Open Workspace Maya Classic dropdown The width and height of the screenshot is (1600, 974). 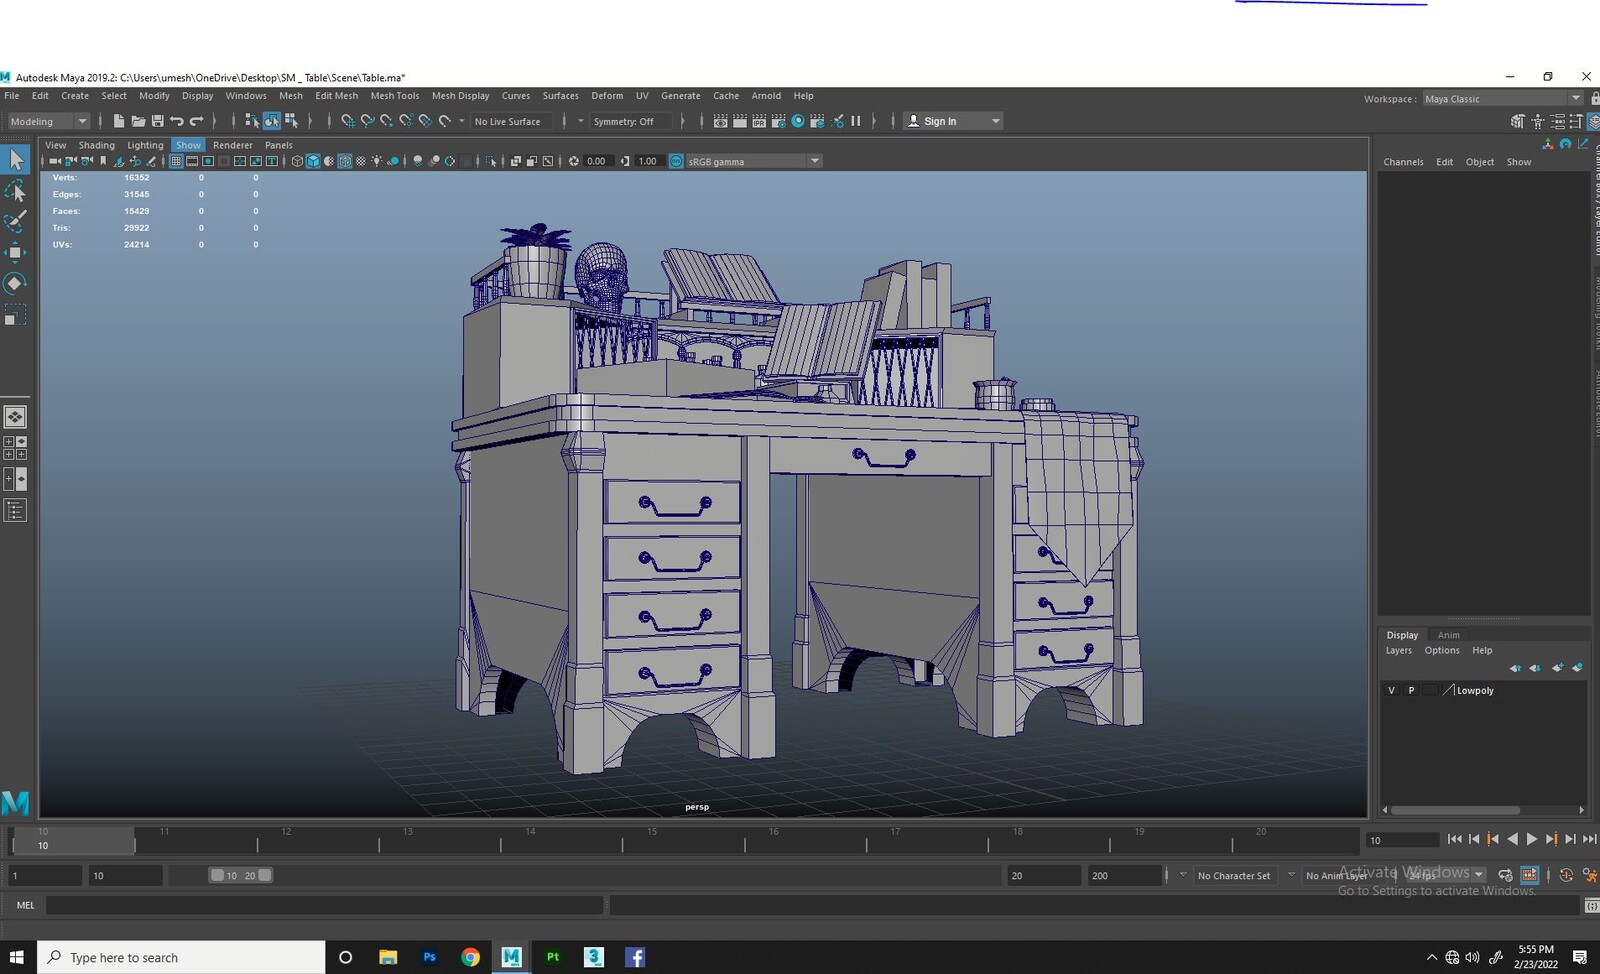(1502, 98)
